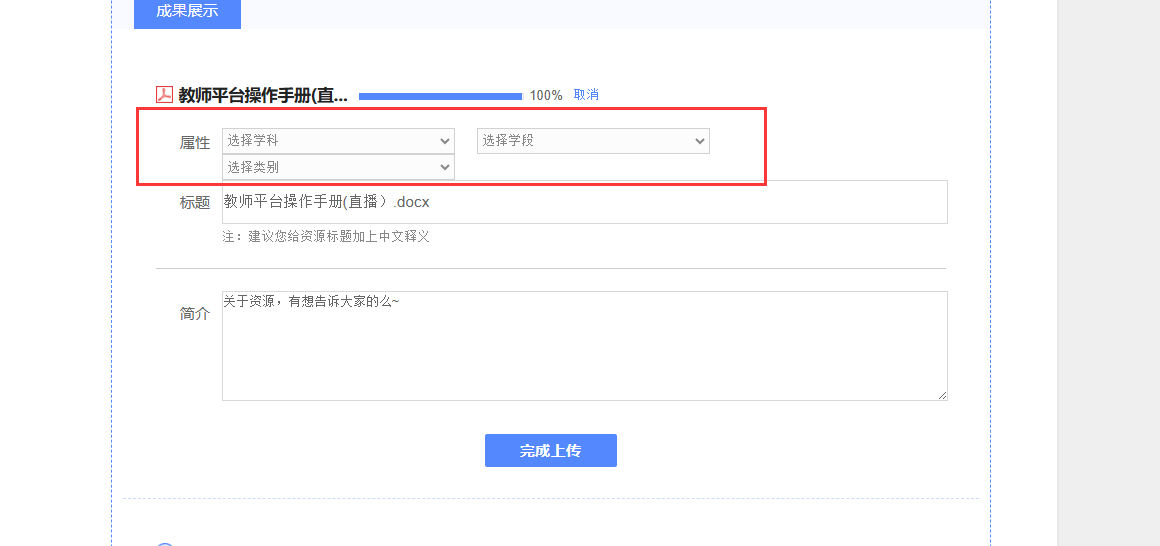Click the 100% progress percentage text
The width and height of the screenshot is (1160, 546).
point(546,95)
